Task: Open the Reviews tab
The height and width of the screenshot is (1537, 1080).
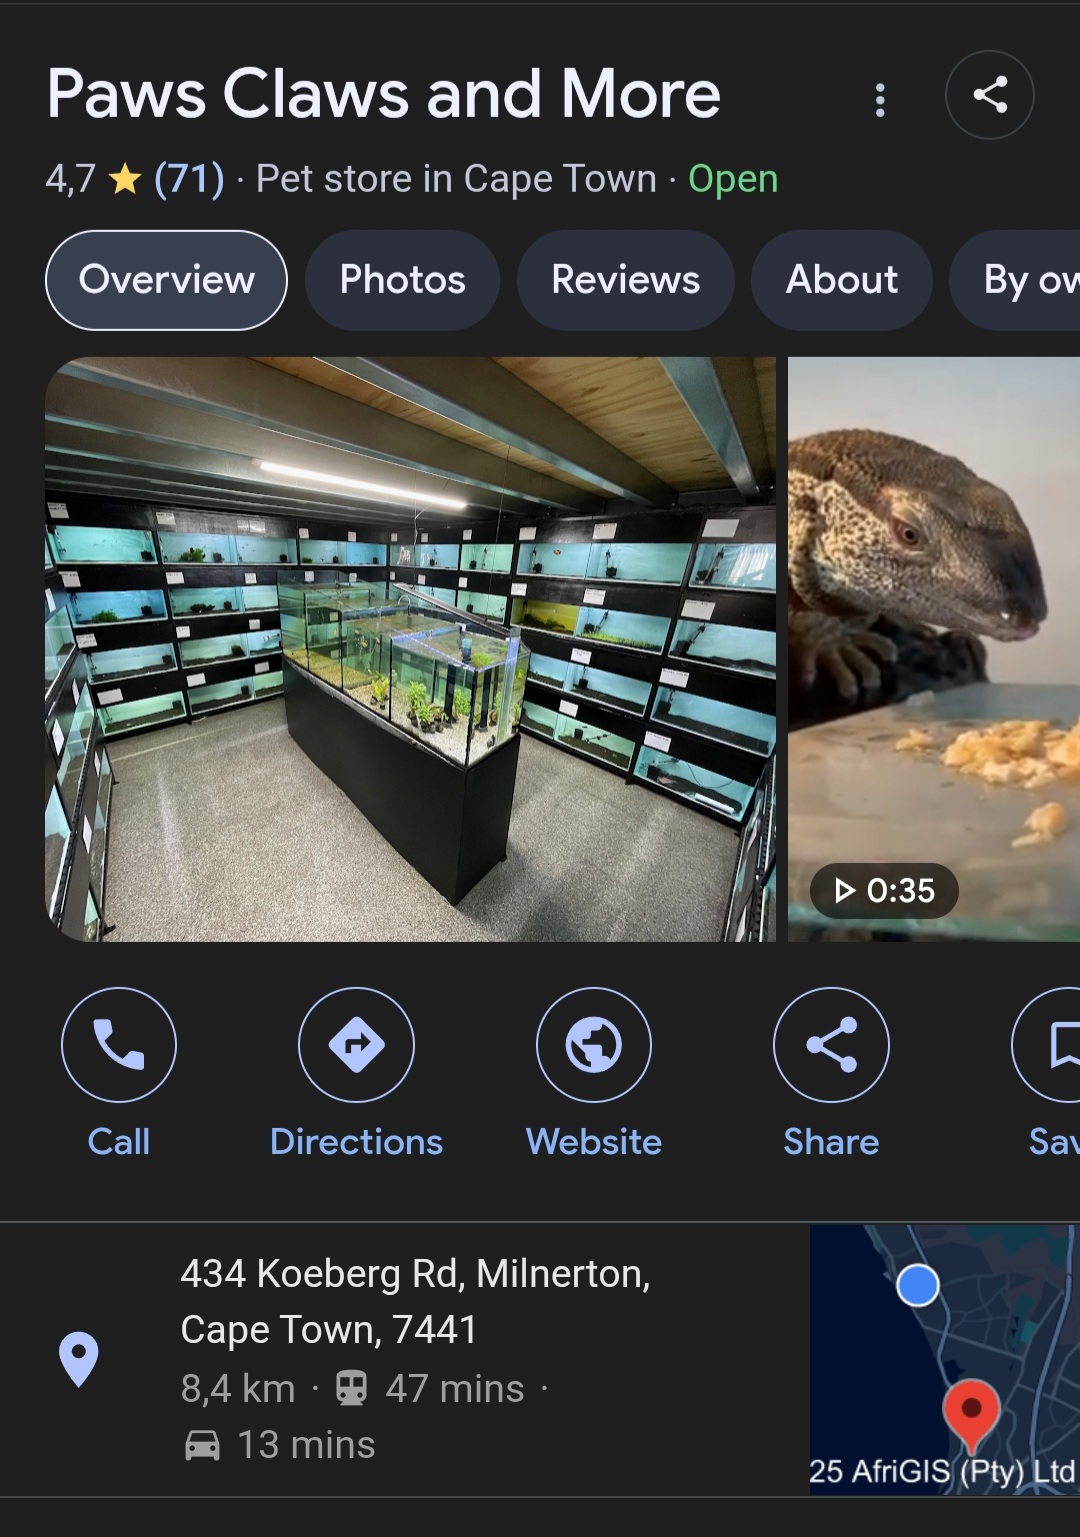Action: [625, 280]
